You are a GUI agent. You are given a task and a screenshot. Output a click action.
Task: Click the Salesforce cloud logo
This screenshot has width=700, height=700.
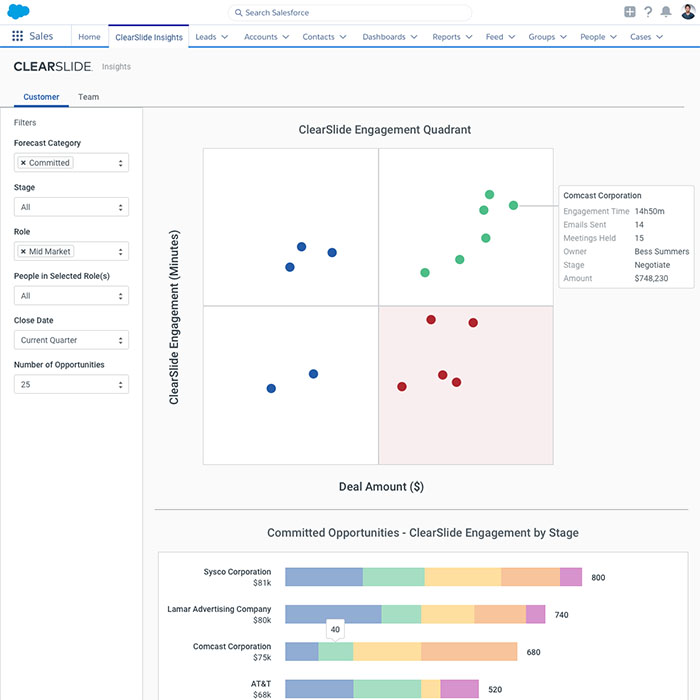18,12
